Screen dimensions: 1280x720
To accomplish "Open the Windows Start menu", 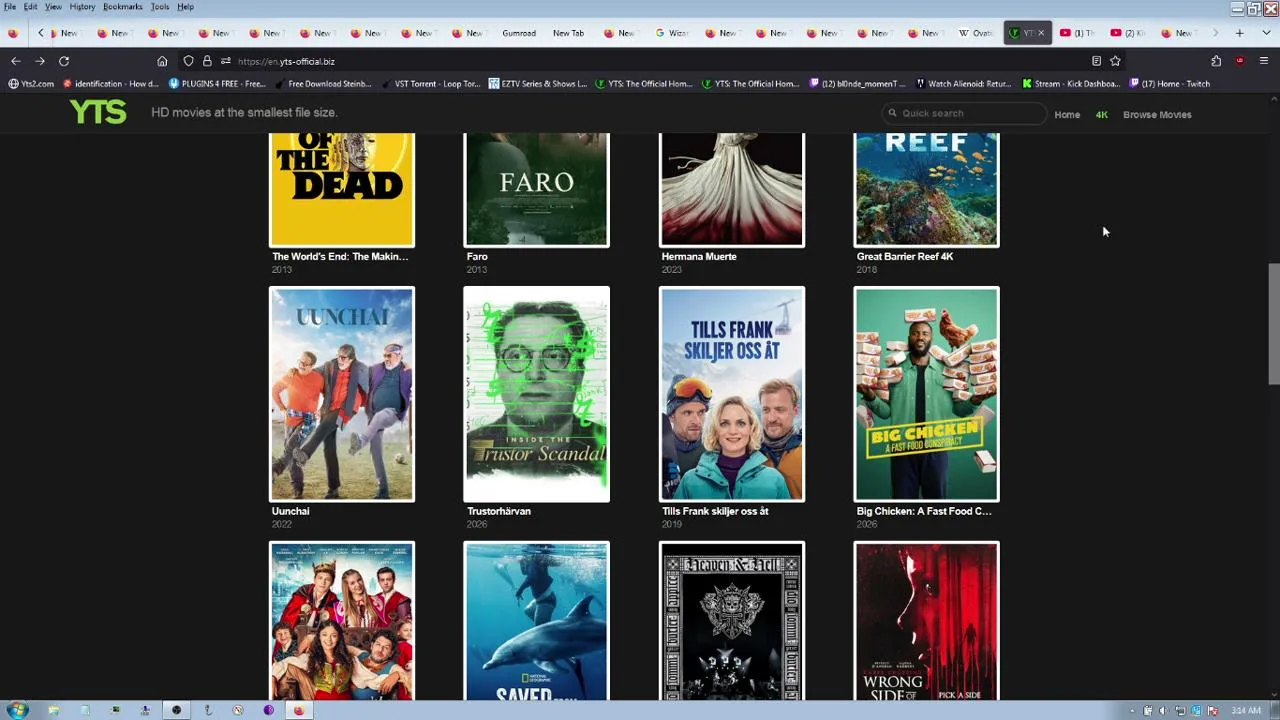I will click(x=17, y=710).
